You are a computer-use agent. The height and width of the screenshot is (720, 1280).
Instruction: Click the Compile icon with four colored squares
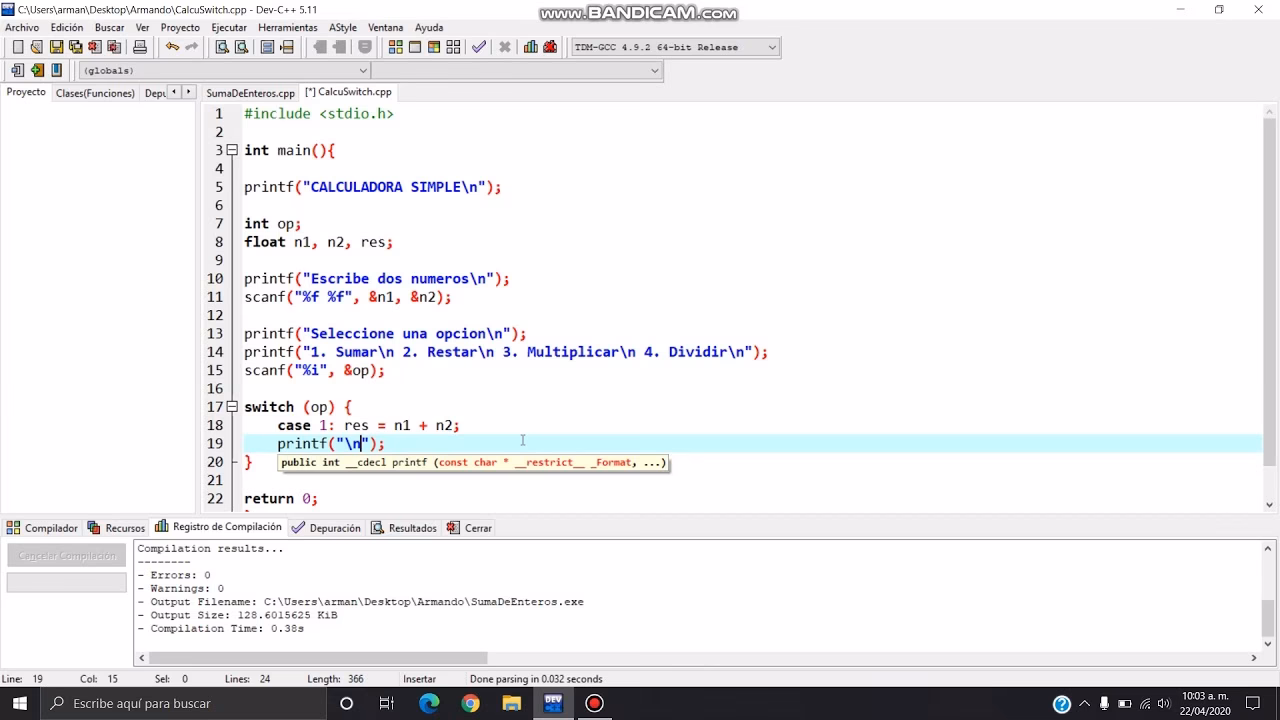click(396, 47)
